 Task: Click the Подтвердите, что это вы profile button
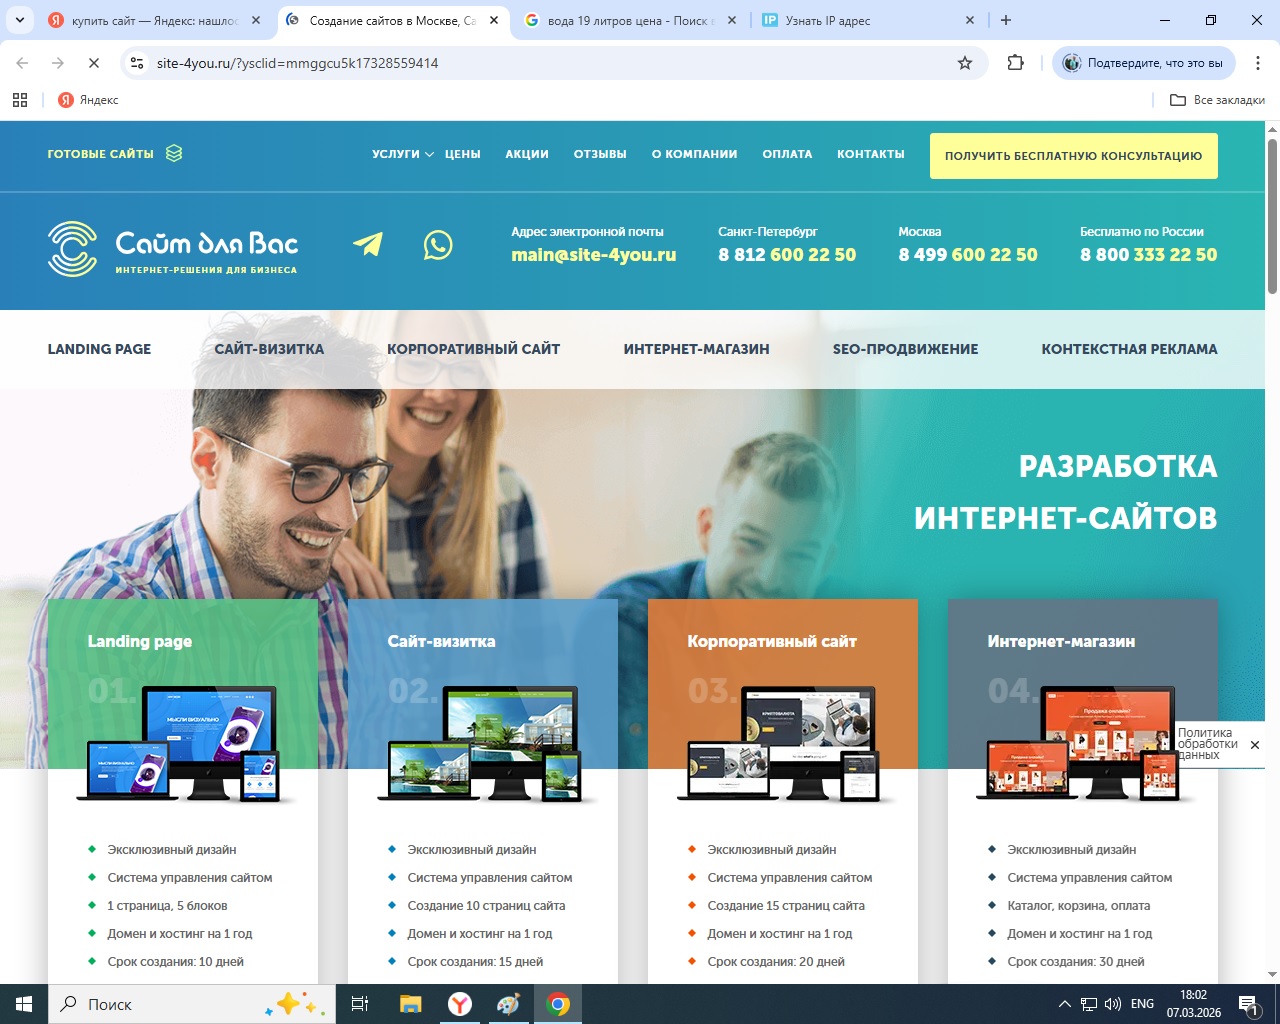click(x=1144, y=63)
